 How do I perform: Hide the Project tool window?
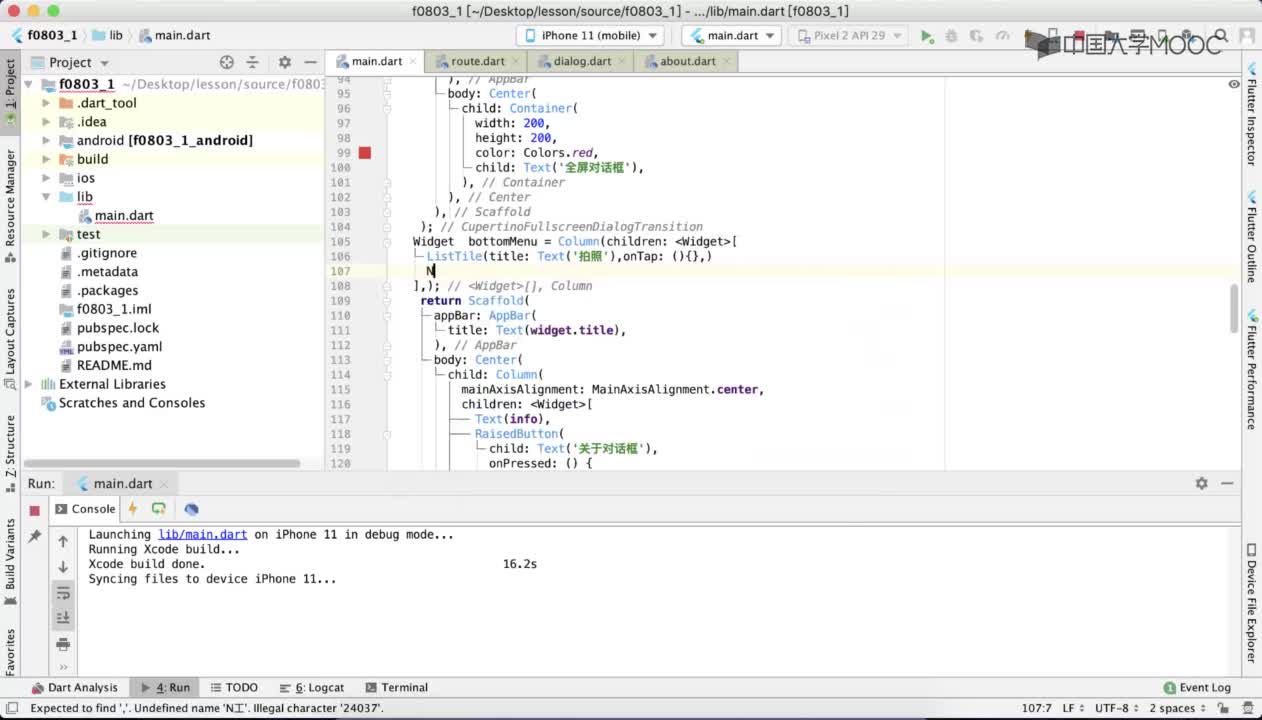310,62
